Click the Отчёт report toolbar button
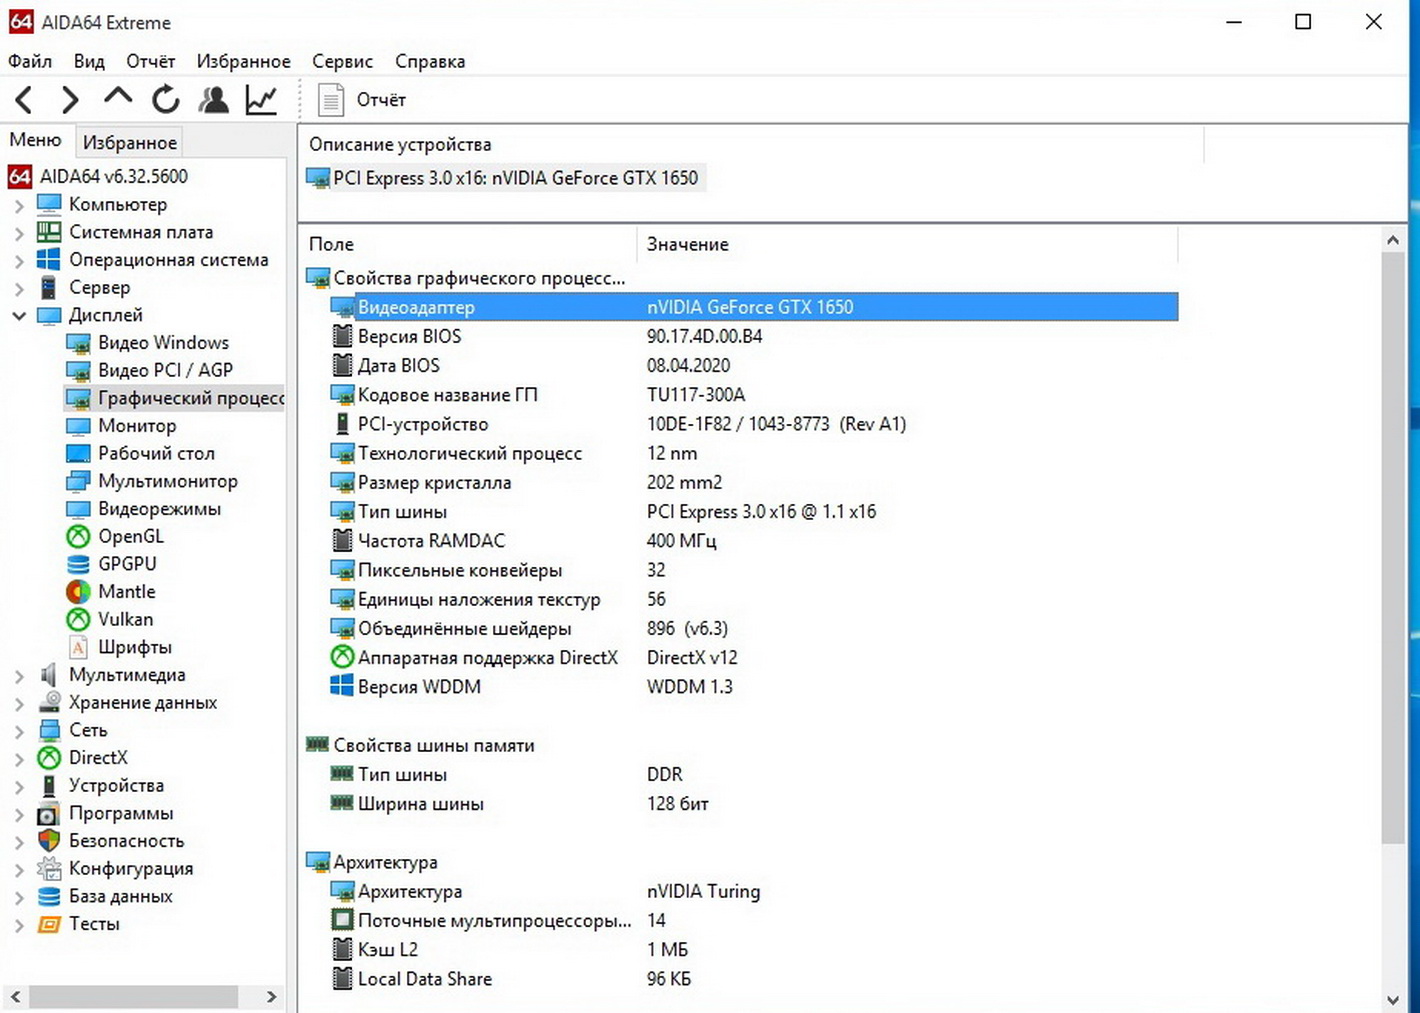The image size is (1420, 1013). (361, 99)
